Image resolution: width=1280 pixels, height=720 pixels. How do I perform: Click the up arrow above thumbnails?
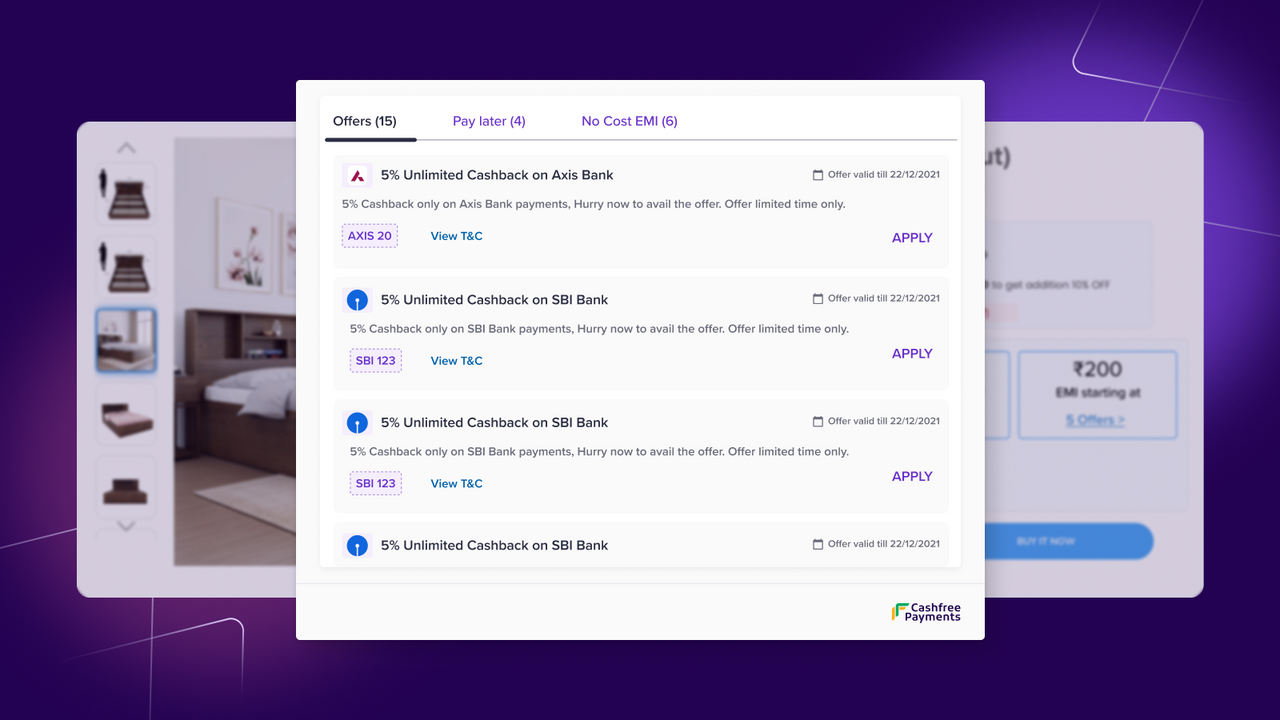coord(126,148)
